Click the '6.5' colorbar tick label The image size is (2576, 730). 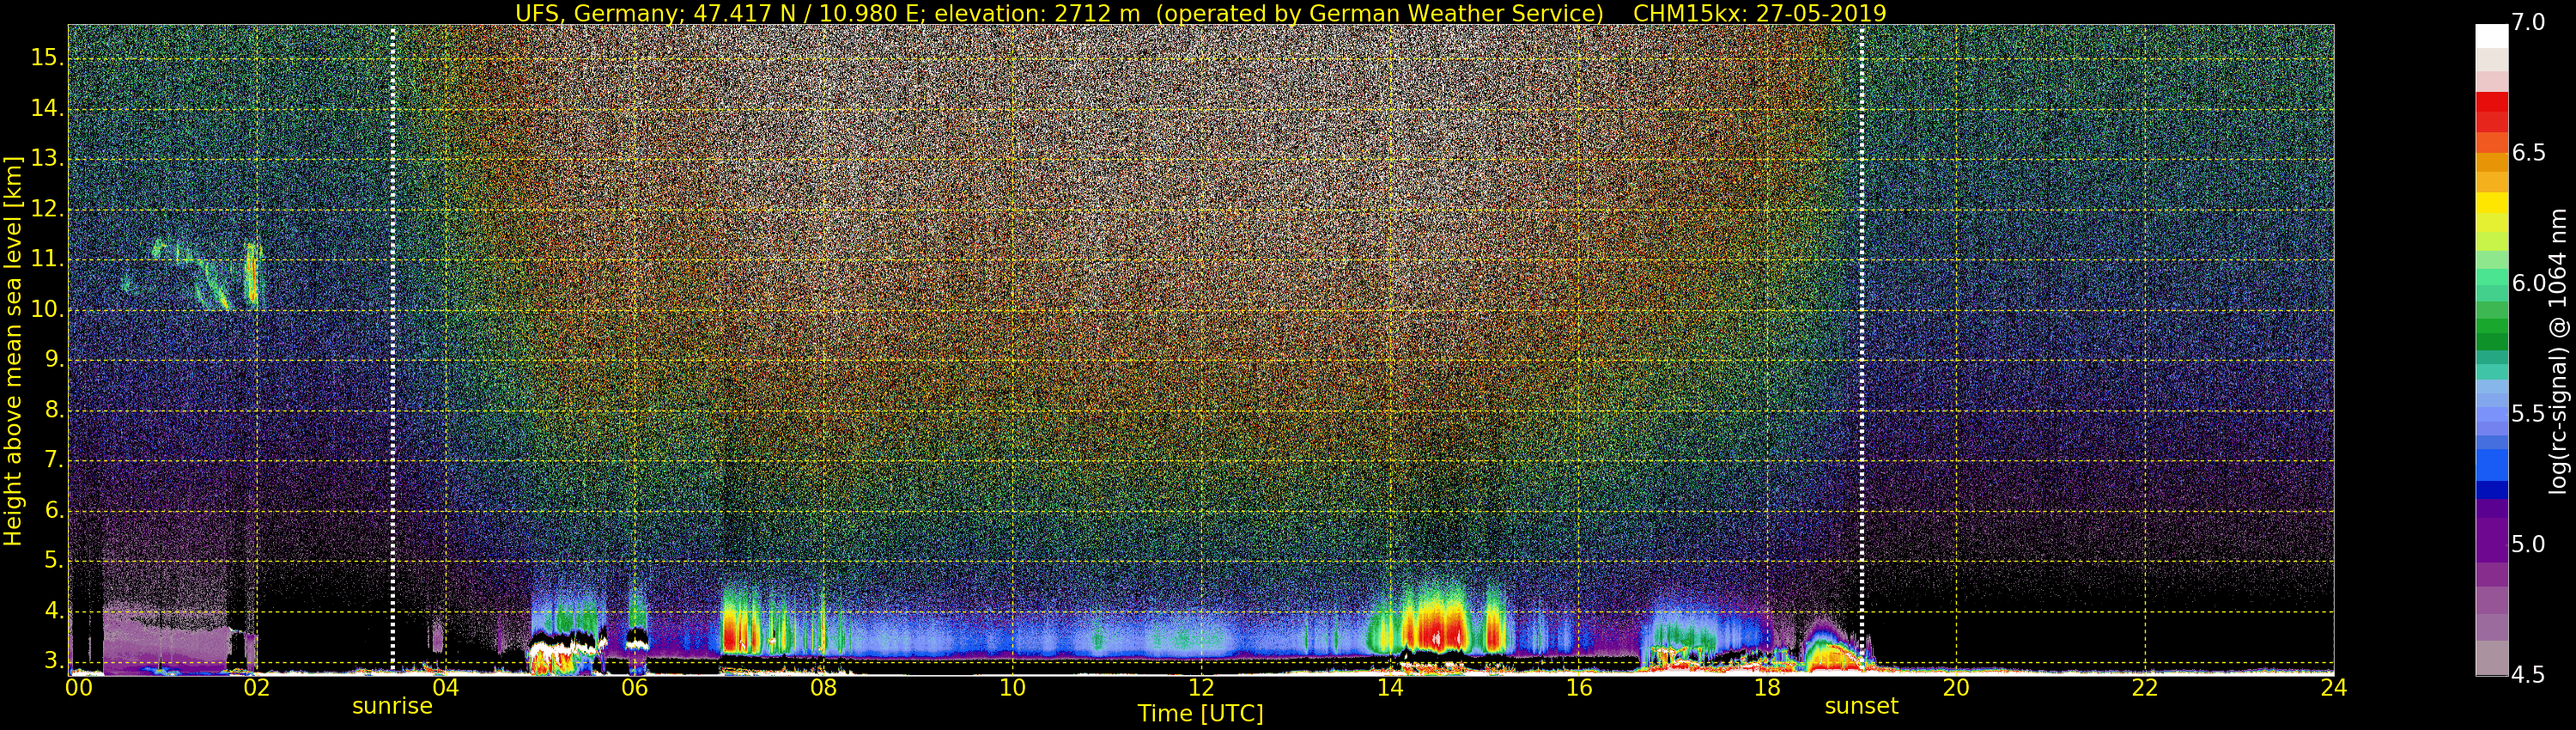click(2528, 153)
